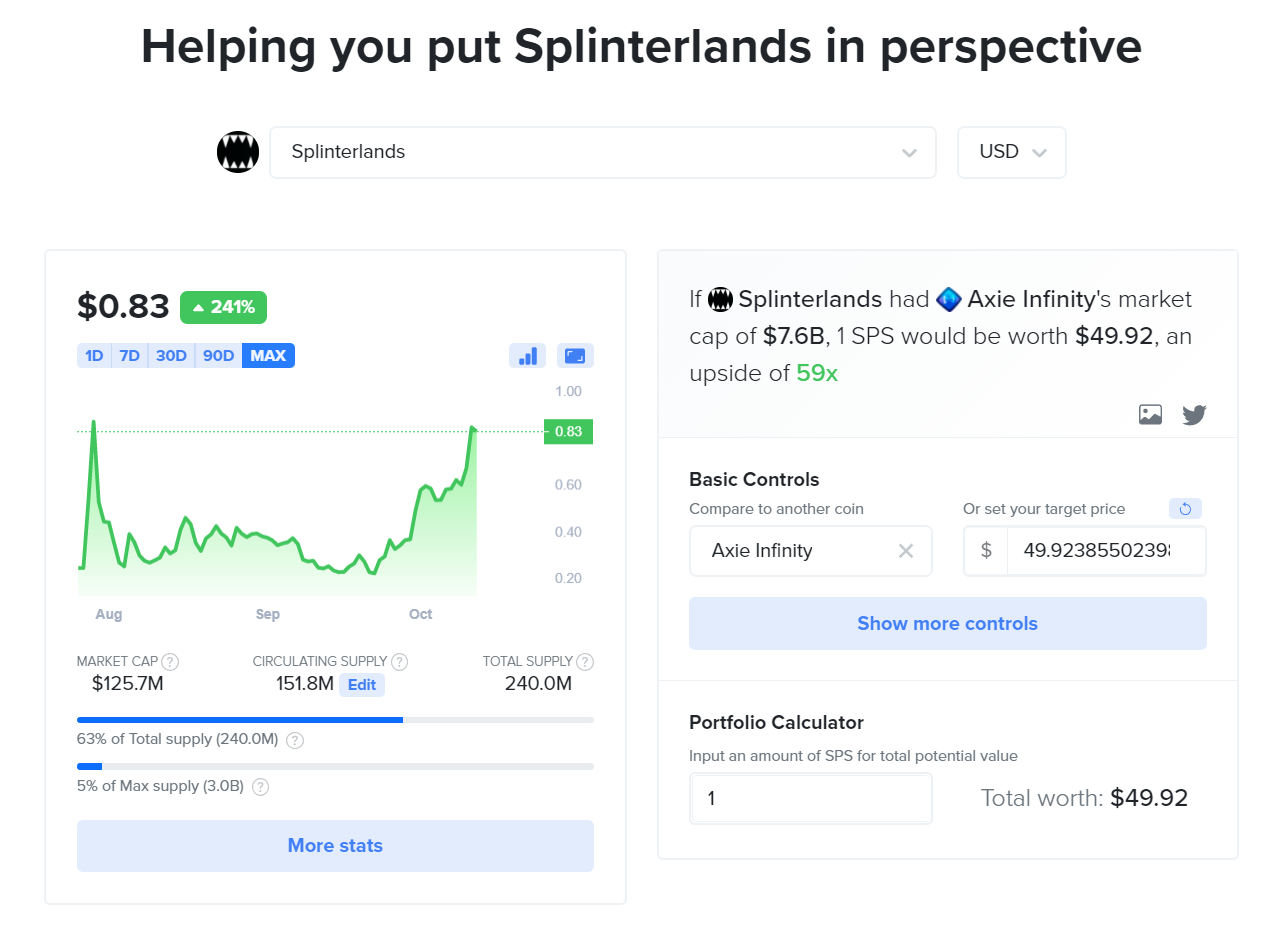Click the bar chart view icon

click(526, 356)
